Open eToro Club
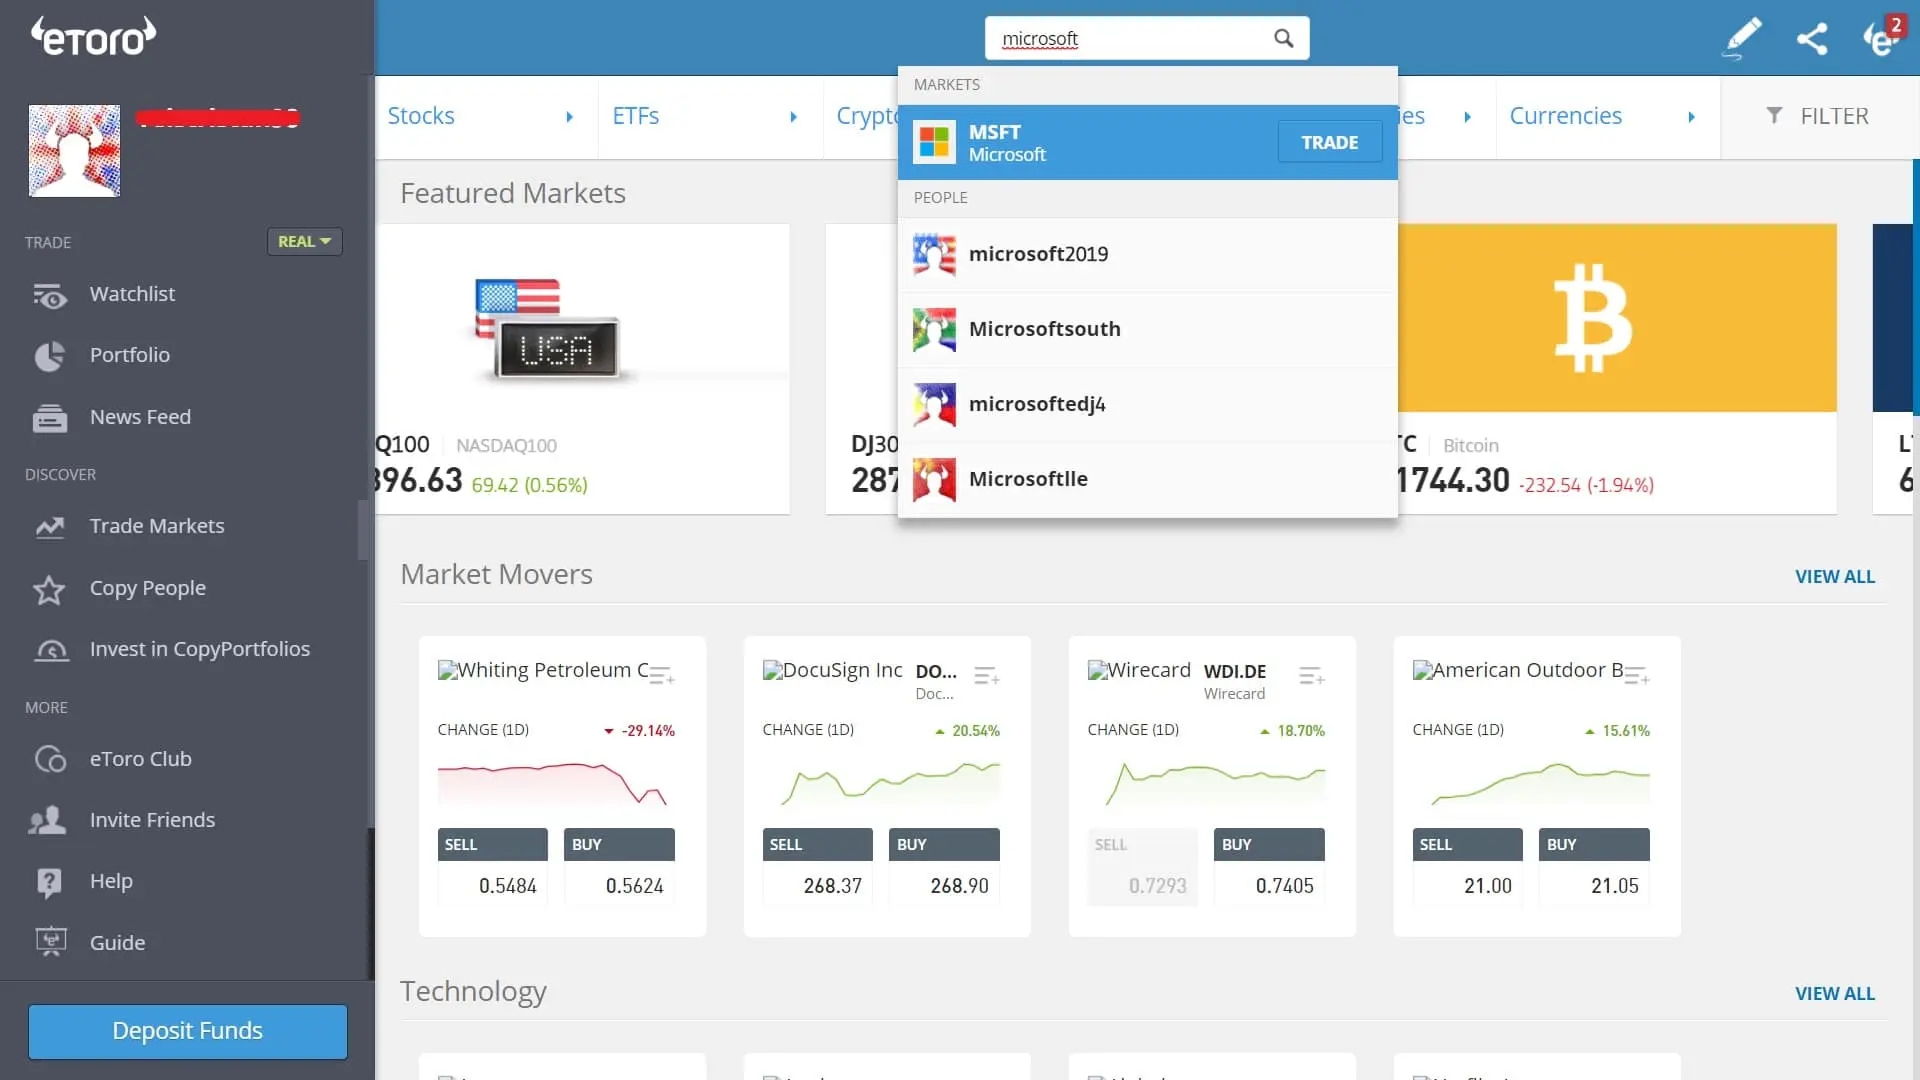Image resolution: width=1920 pixels, height=1080 pixels. point(141,759)
